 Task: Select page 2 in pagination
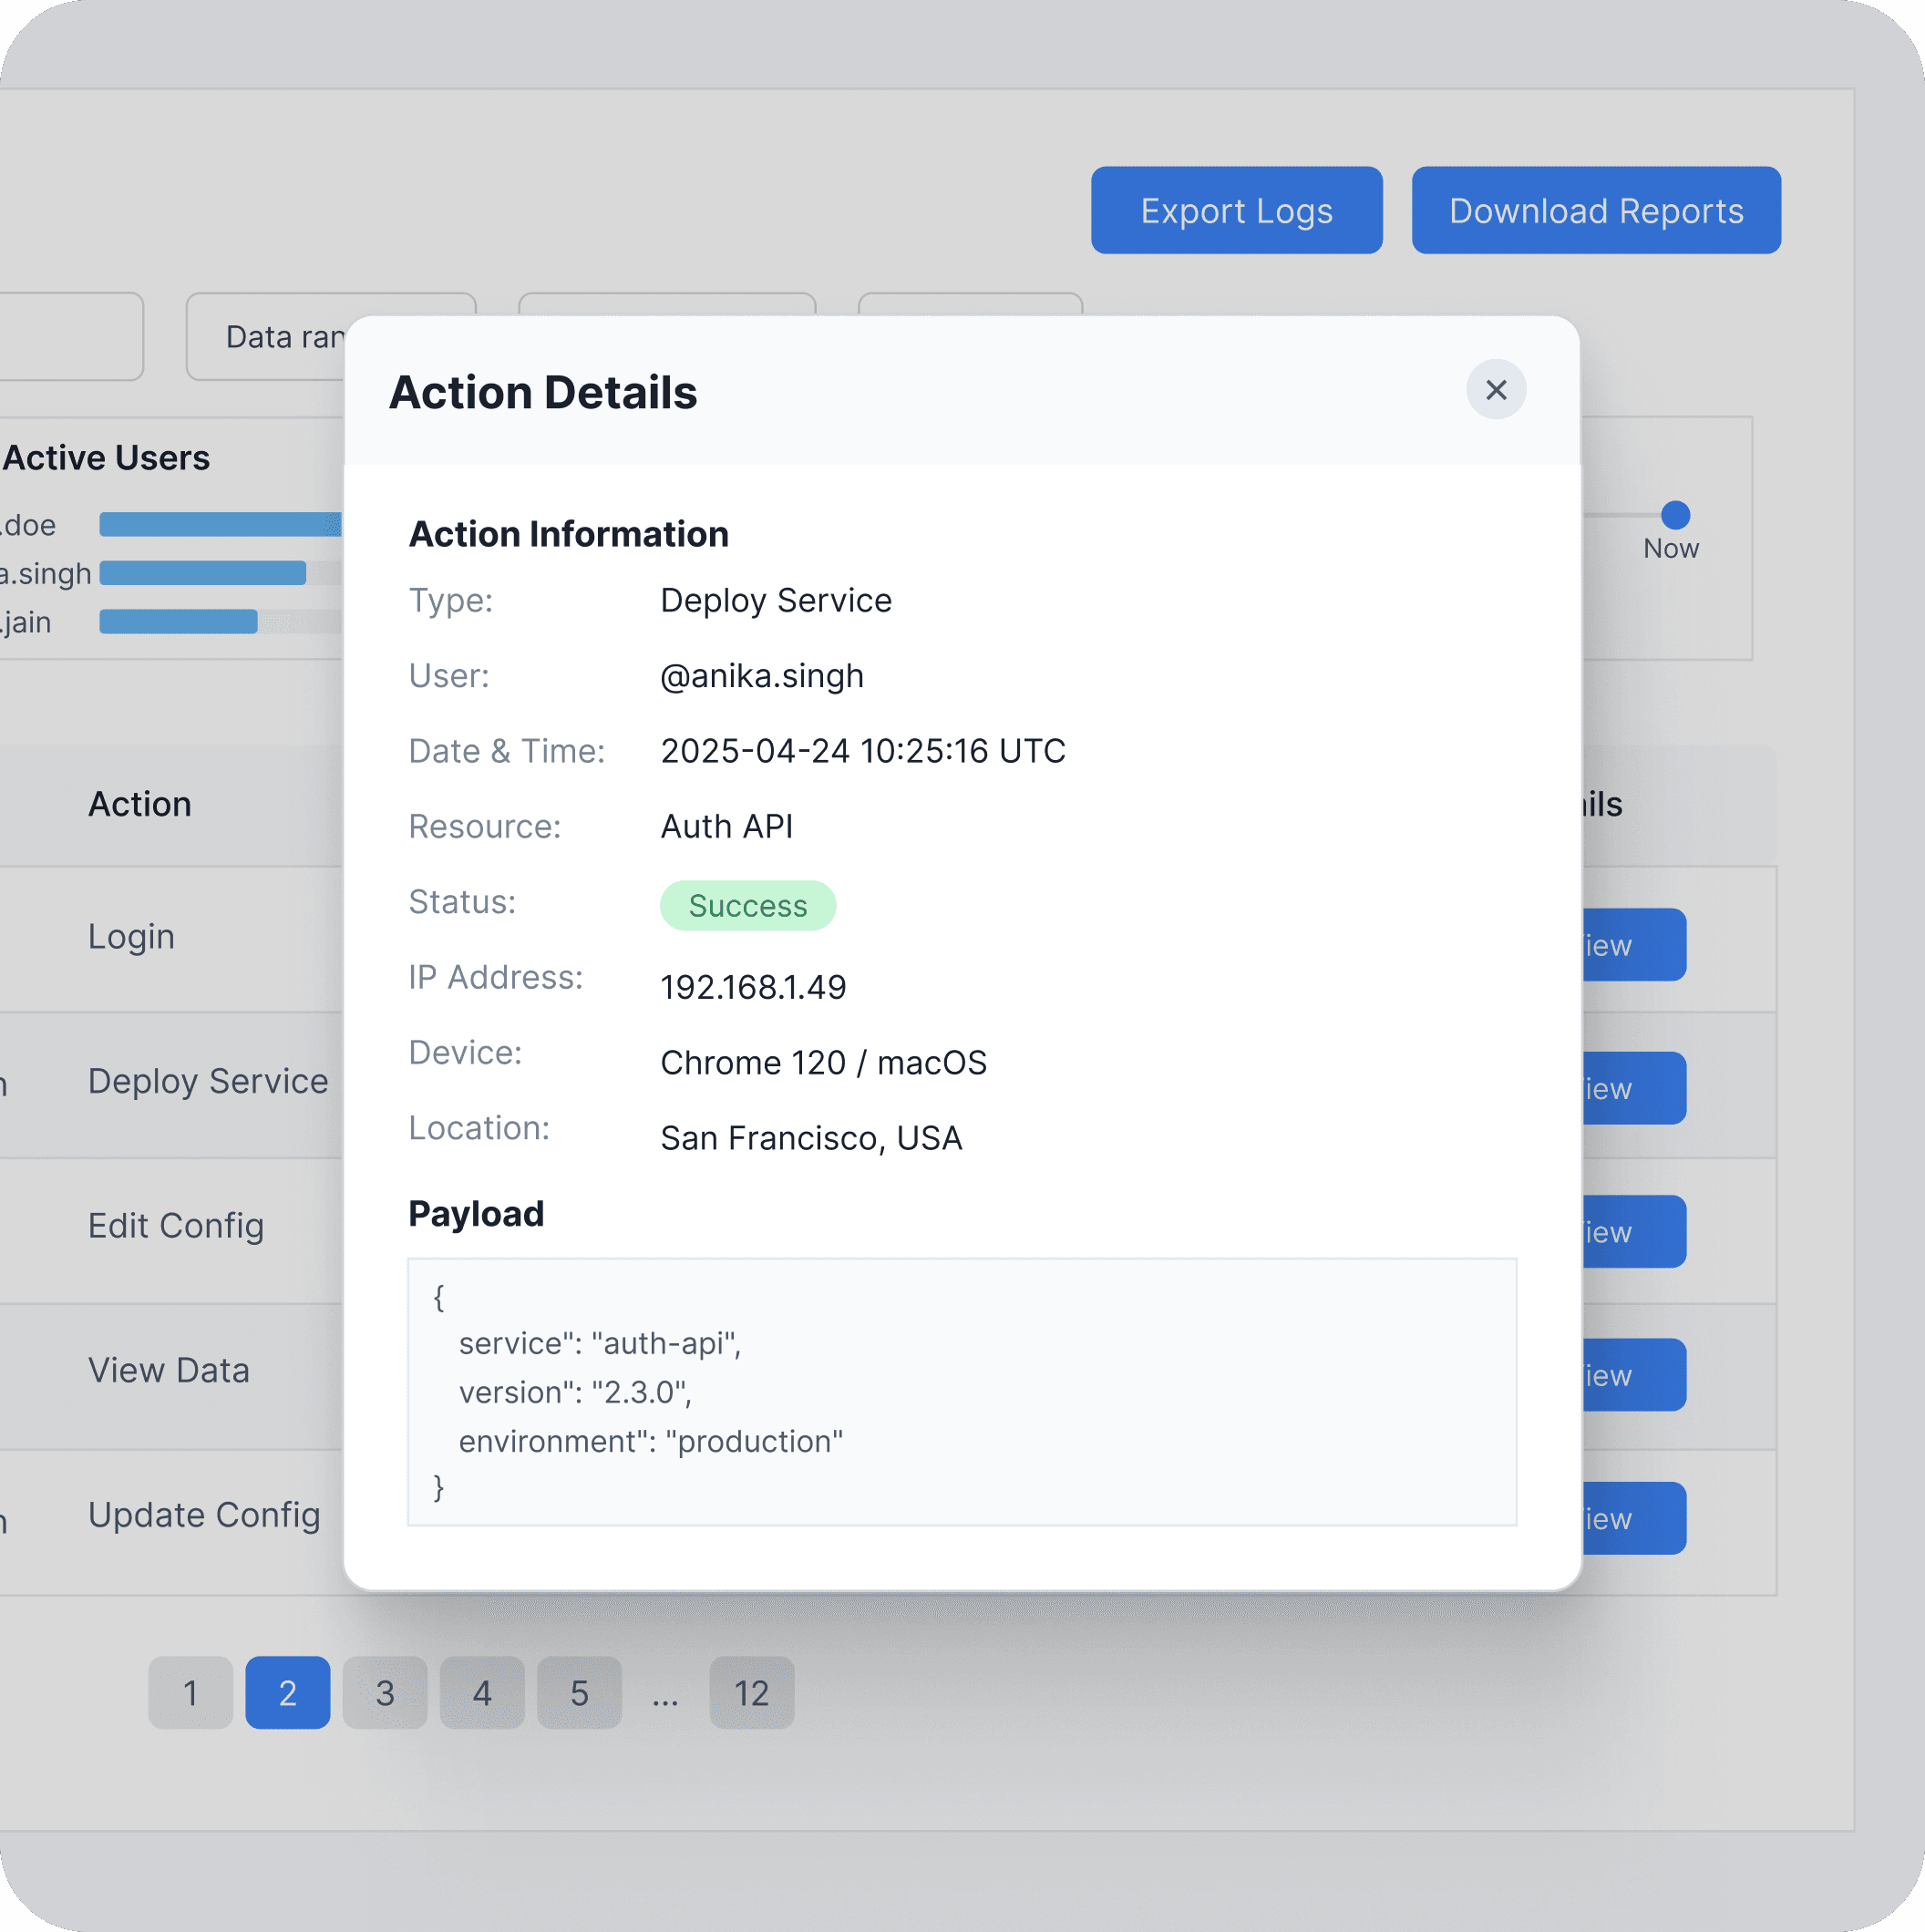tap(287, 1692)
